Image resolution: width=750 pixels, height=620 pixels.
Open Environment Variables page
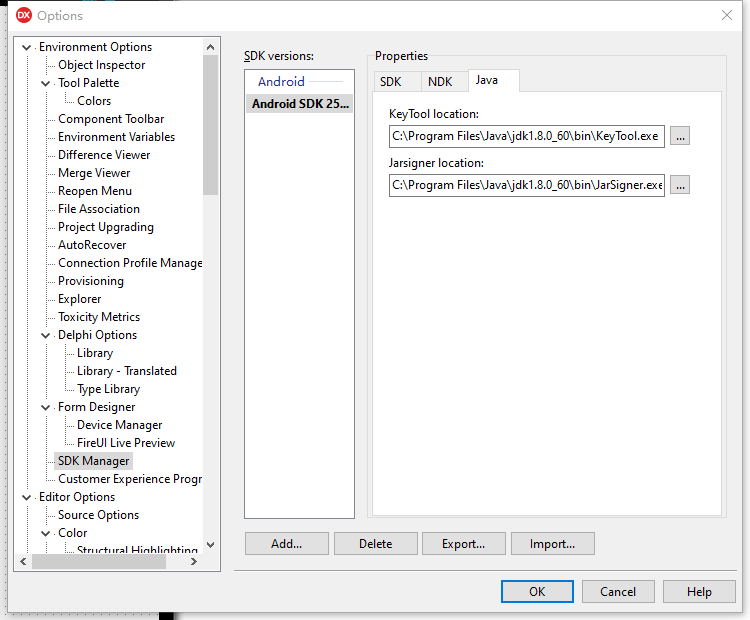pos(116,137)
